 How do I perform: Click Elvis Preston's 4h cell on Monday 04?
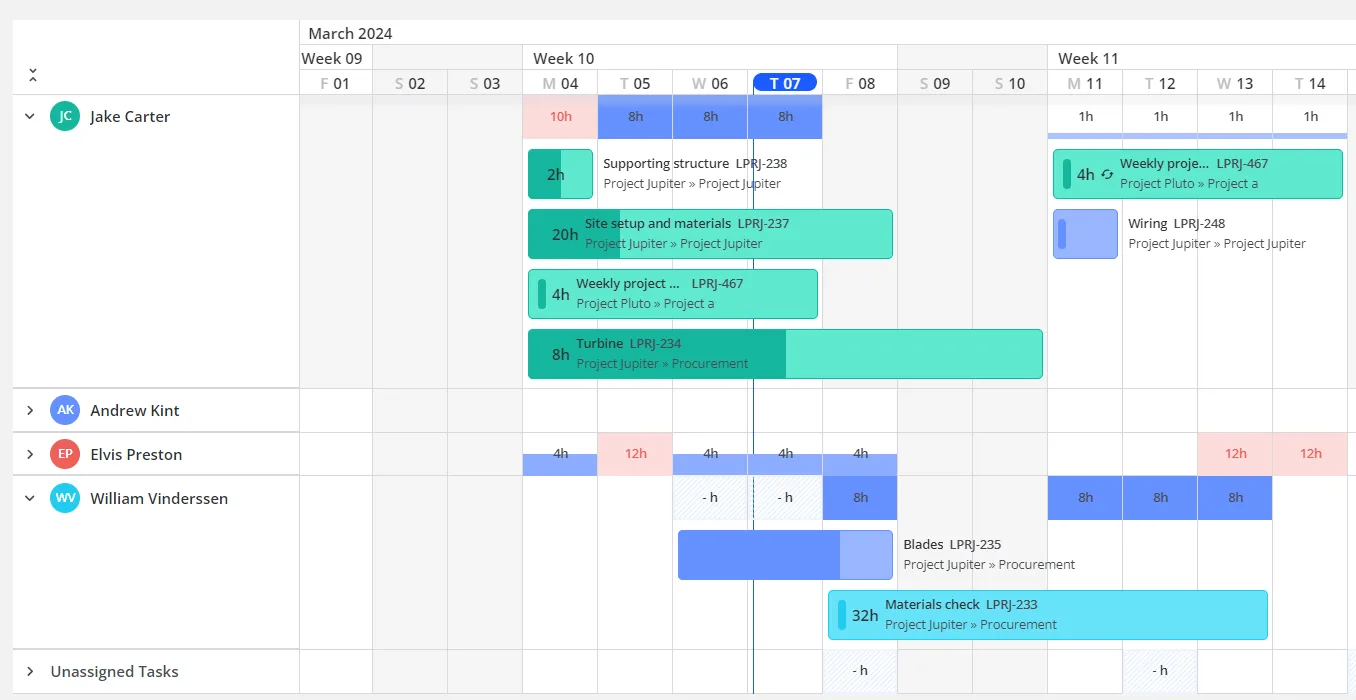tap(560, 454)
